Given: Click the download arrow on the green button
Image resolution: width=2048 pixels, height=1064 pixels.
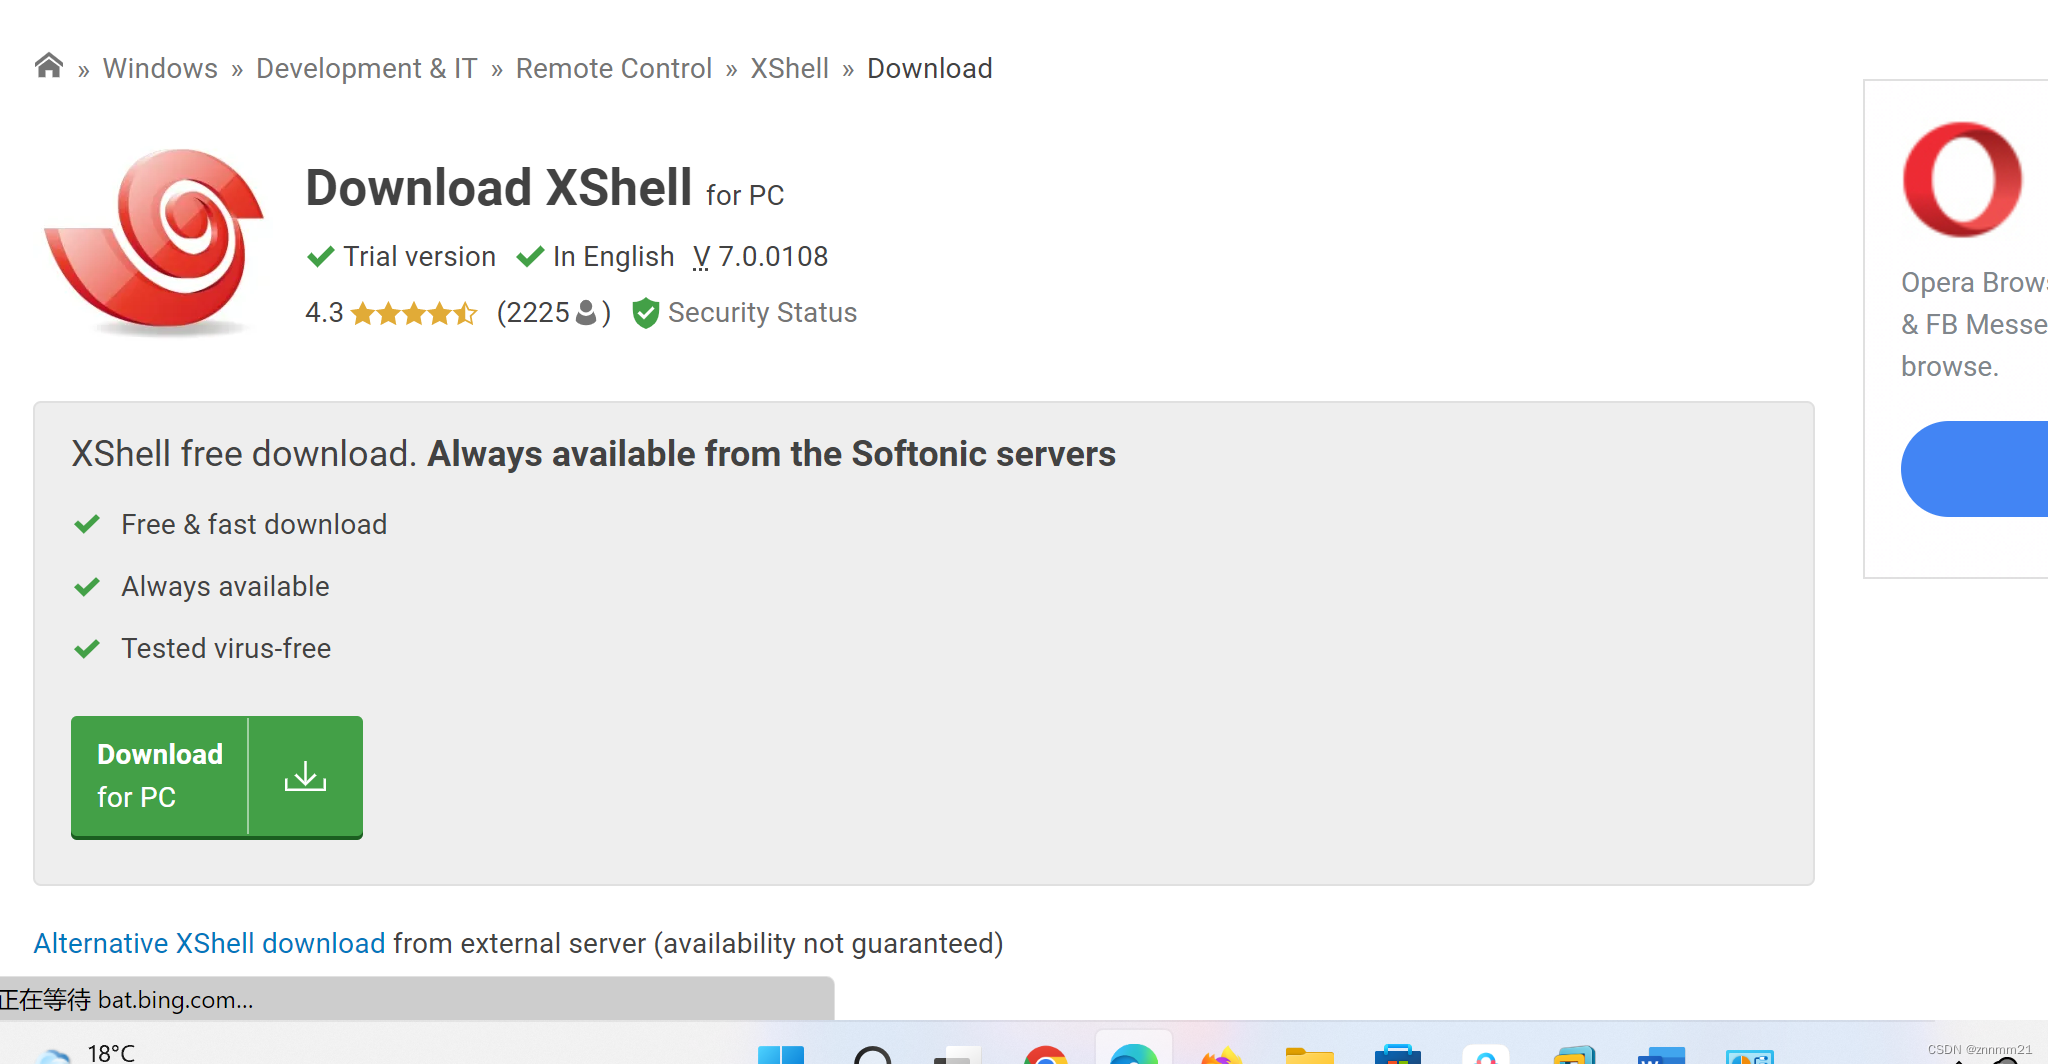Looking at the screenshot, I should 305,777.
